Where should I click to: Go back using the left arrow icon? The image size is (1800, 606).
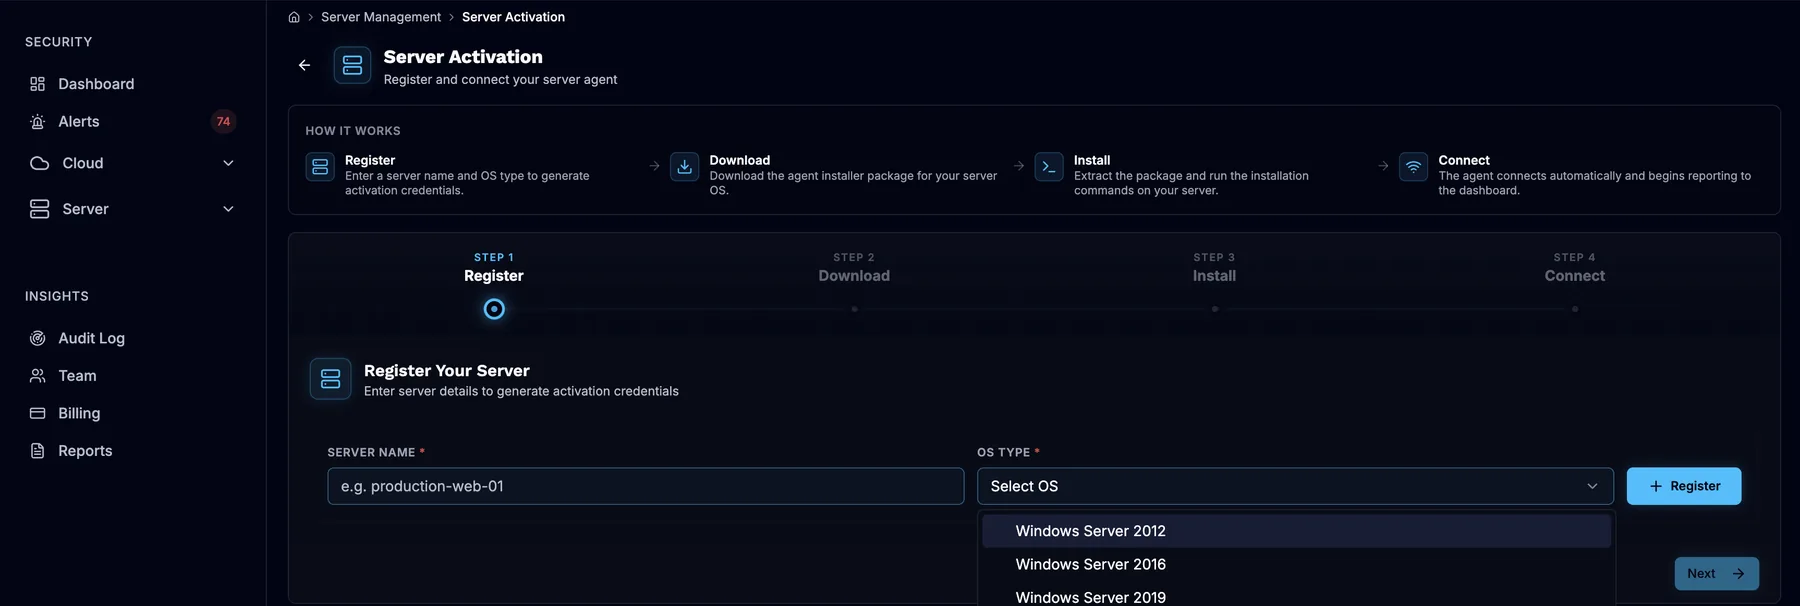click(x=304, y=65)
